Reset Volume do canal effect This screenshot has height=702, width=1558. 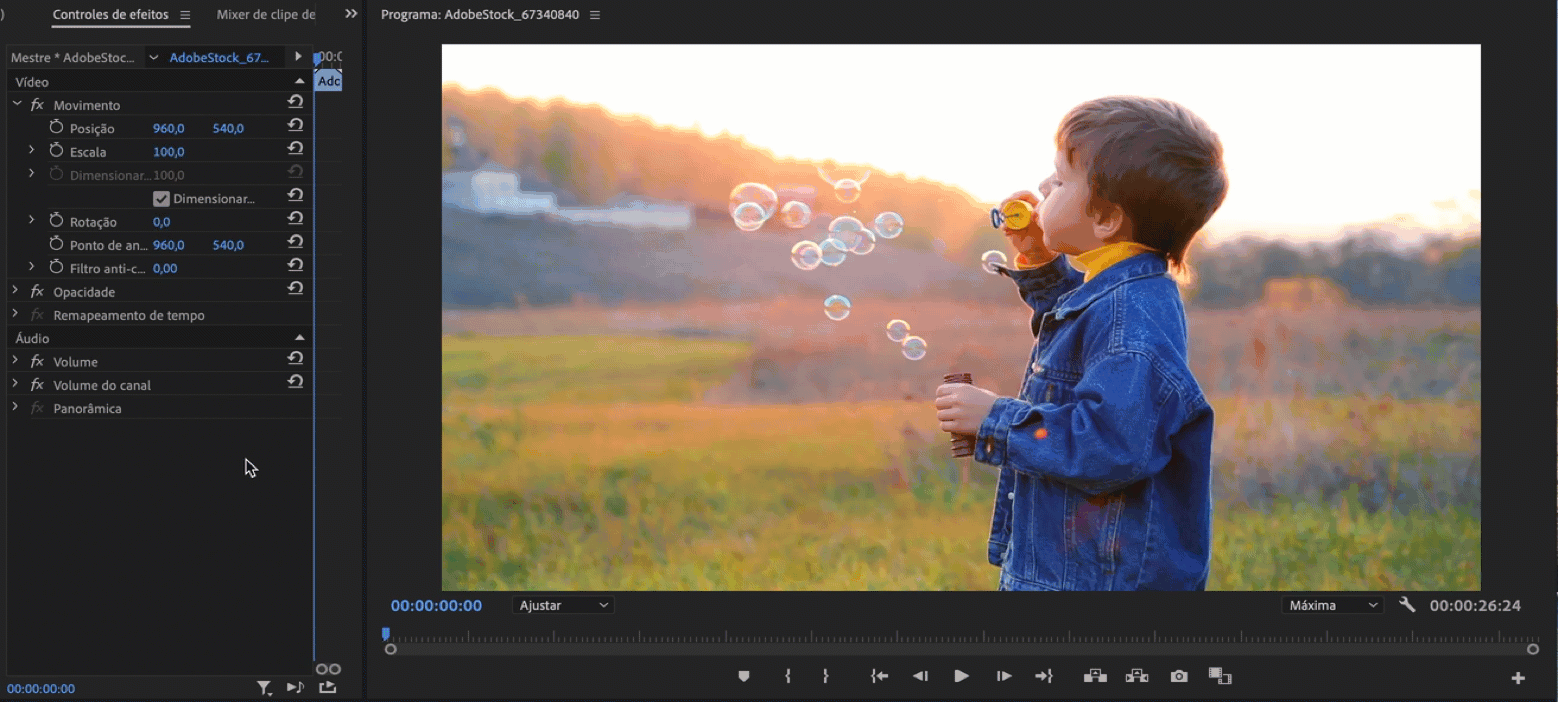point(295,382)
